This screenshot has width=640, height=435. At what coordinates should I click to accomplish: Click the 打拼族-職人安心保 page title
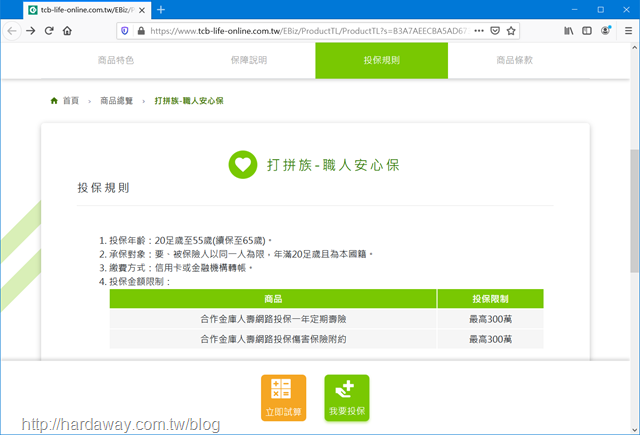pyautogui.click(x=333, y=165)
